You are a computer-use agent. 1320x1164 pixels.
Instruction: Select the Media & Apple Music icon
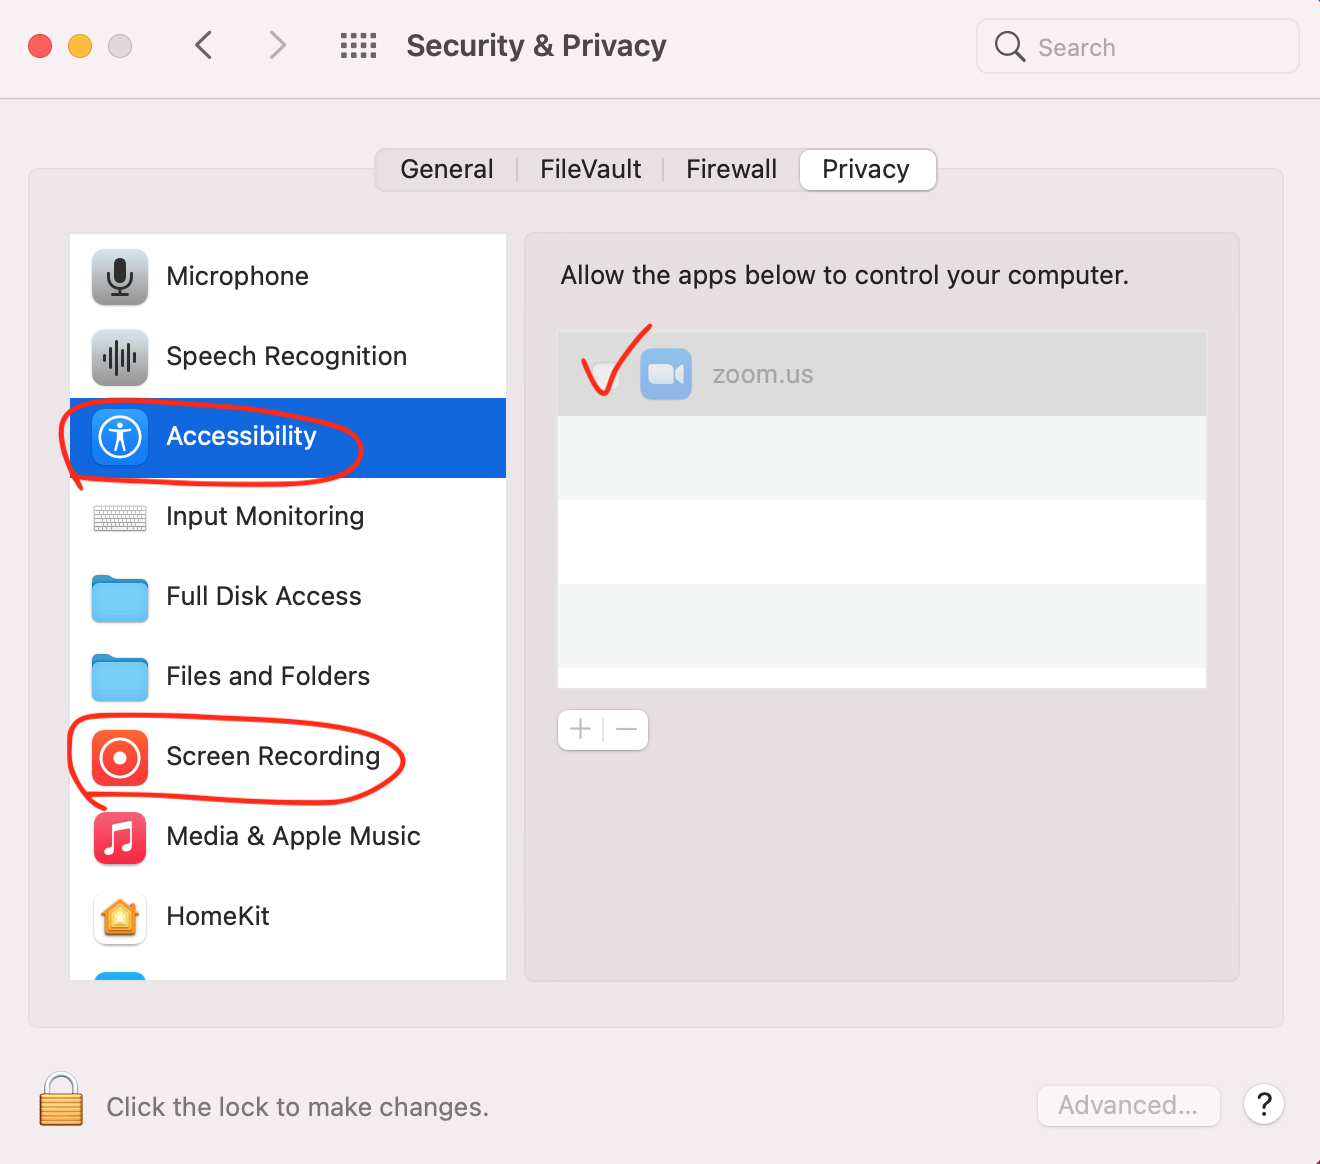coord(120,837)
